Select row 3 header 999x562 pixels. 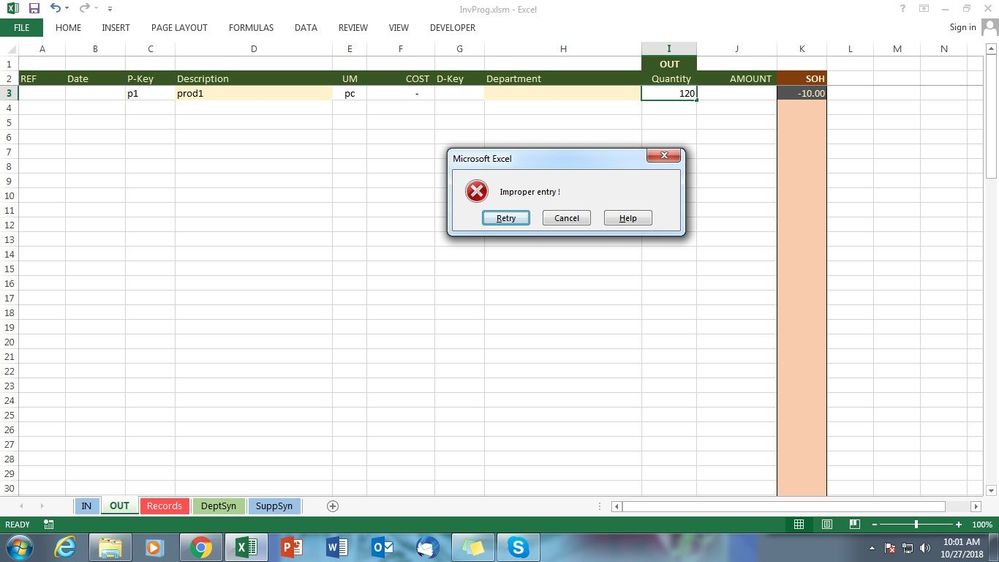(9, 93)
